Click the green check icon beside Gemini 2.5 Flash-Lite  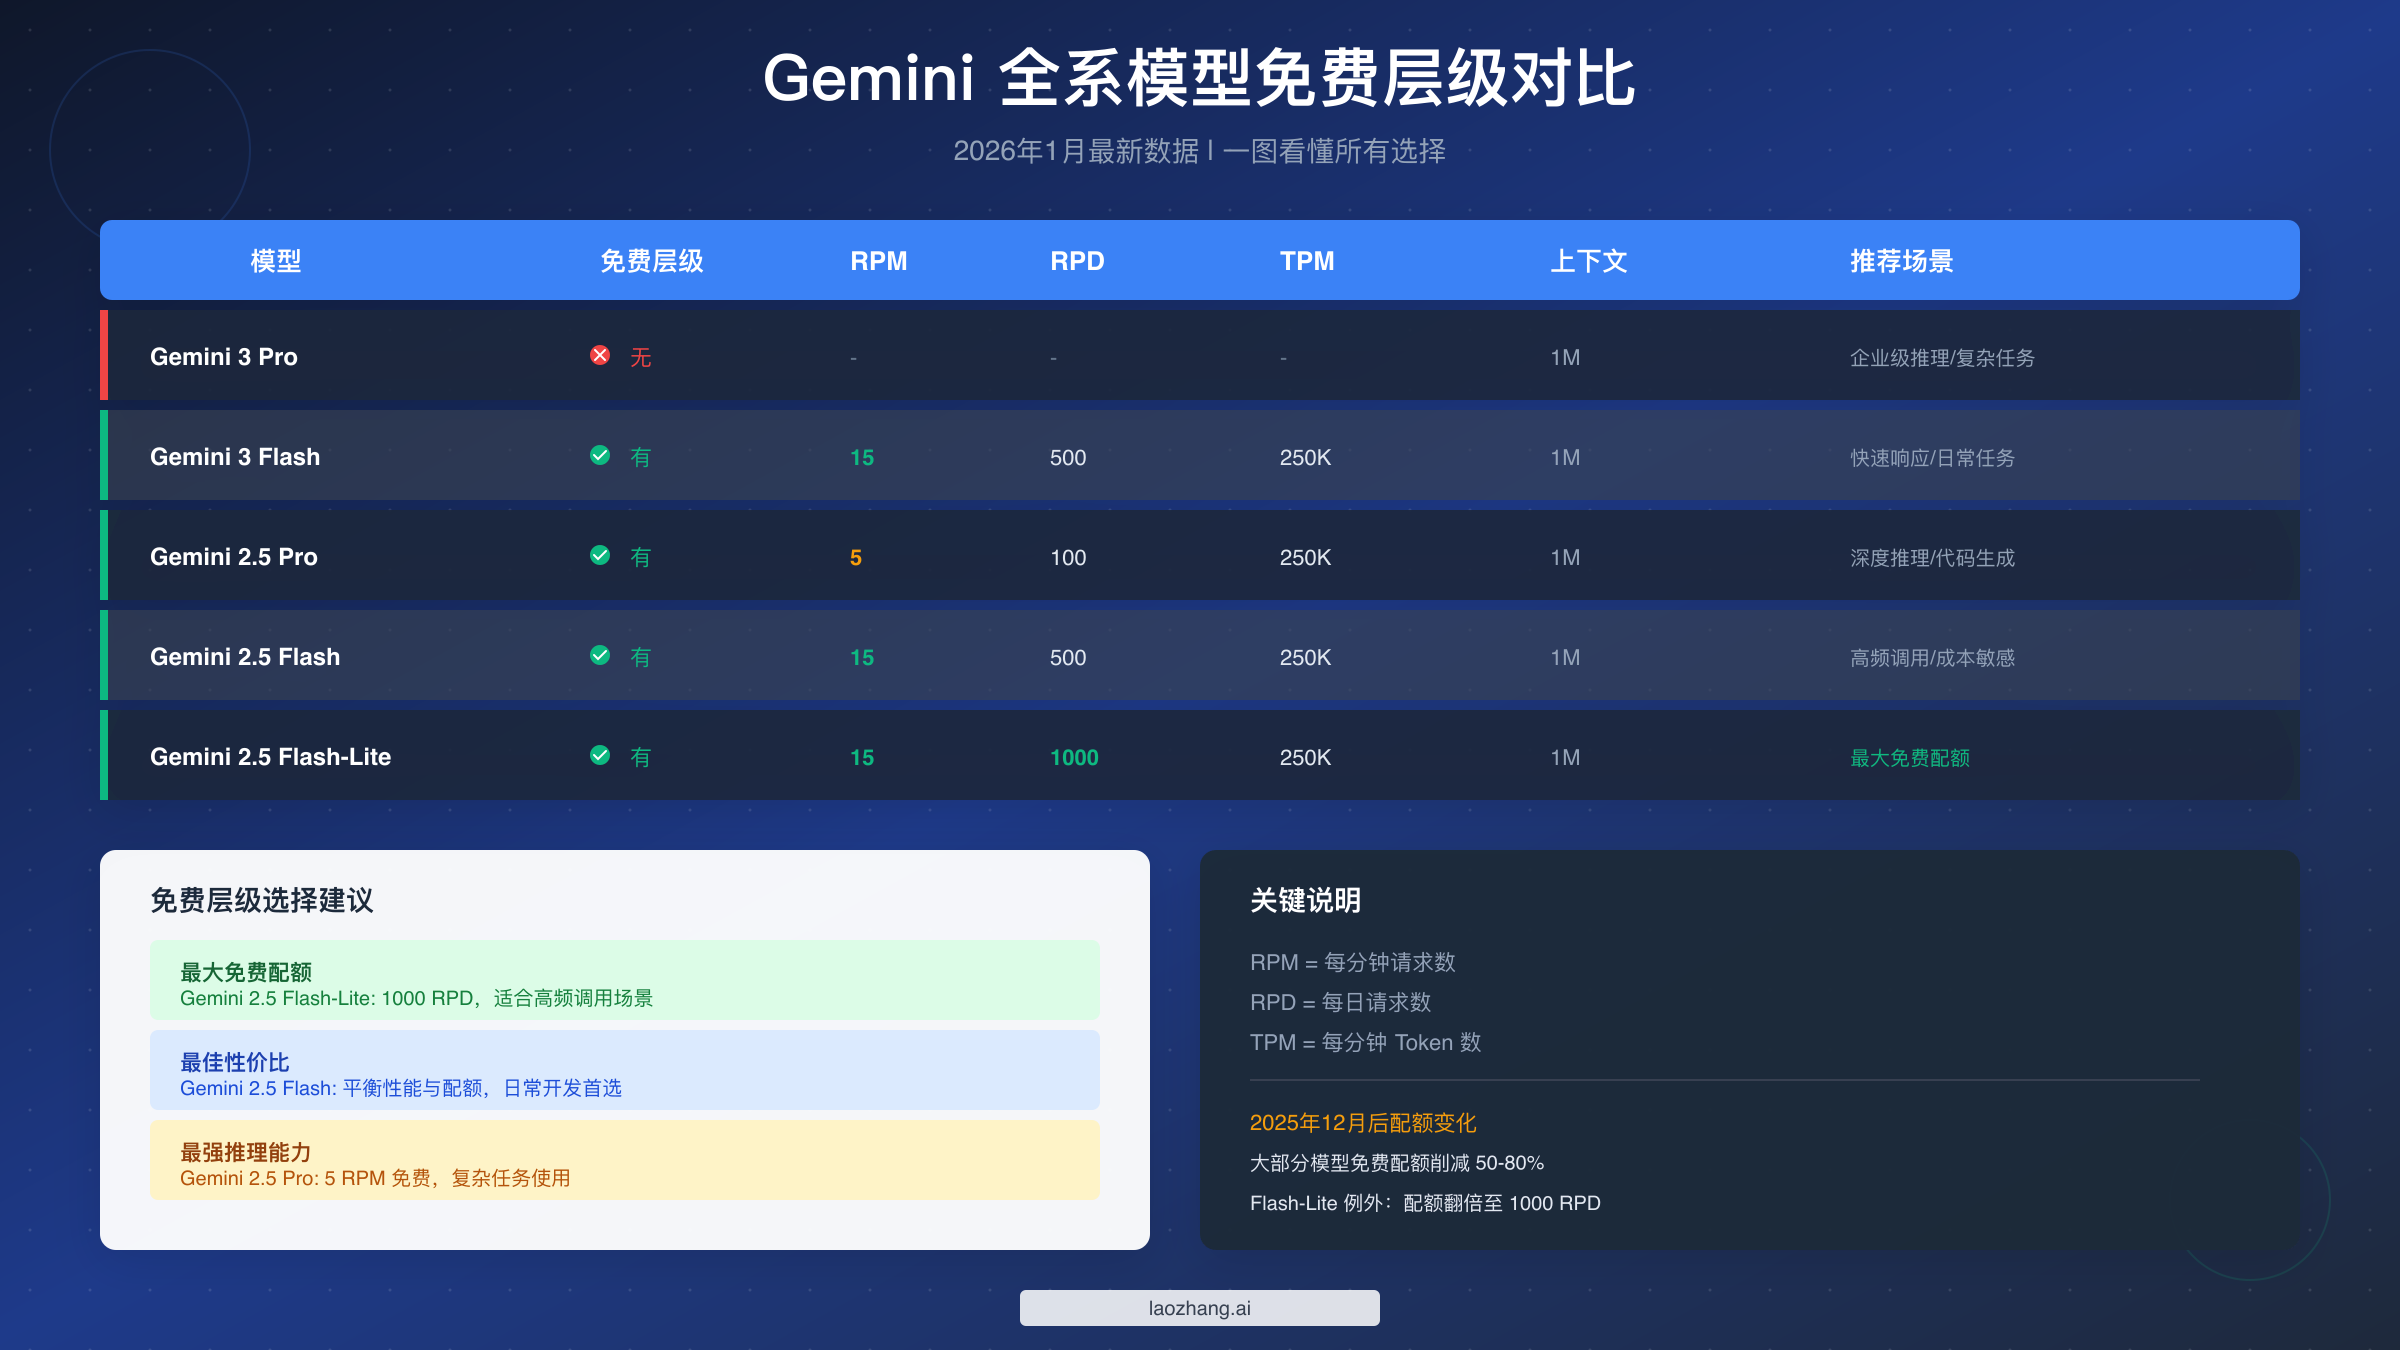(x=599, y=757)
